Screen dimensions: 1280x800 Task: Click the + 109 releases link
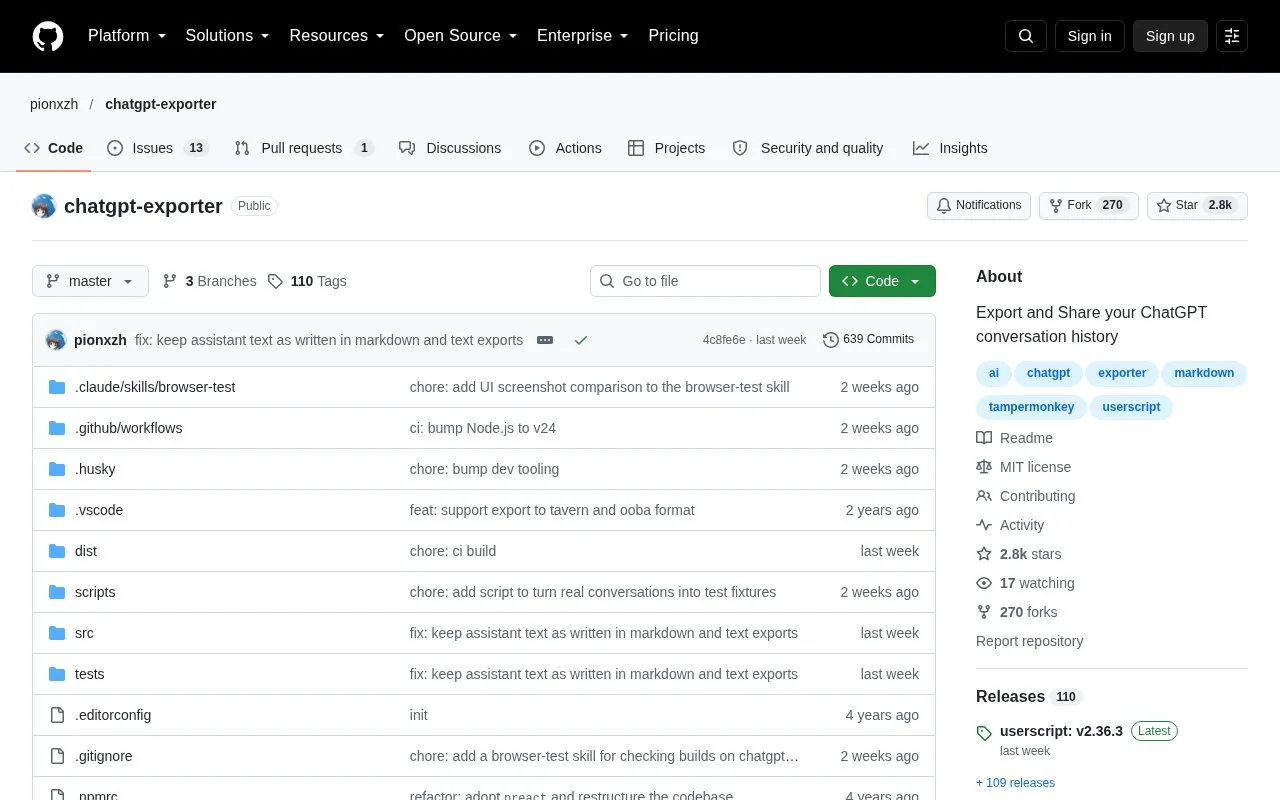pyautogui.click(x=1015, y=783)
